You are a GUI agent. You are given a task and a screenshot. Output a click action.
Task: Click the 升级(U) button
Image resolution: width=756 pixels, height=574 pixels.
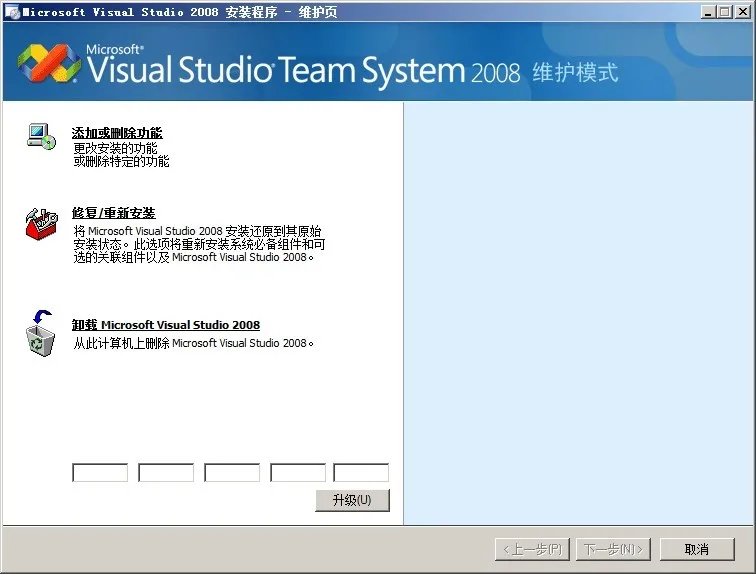[x=352, y=500]
